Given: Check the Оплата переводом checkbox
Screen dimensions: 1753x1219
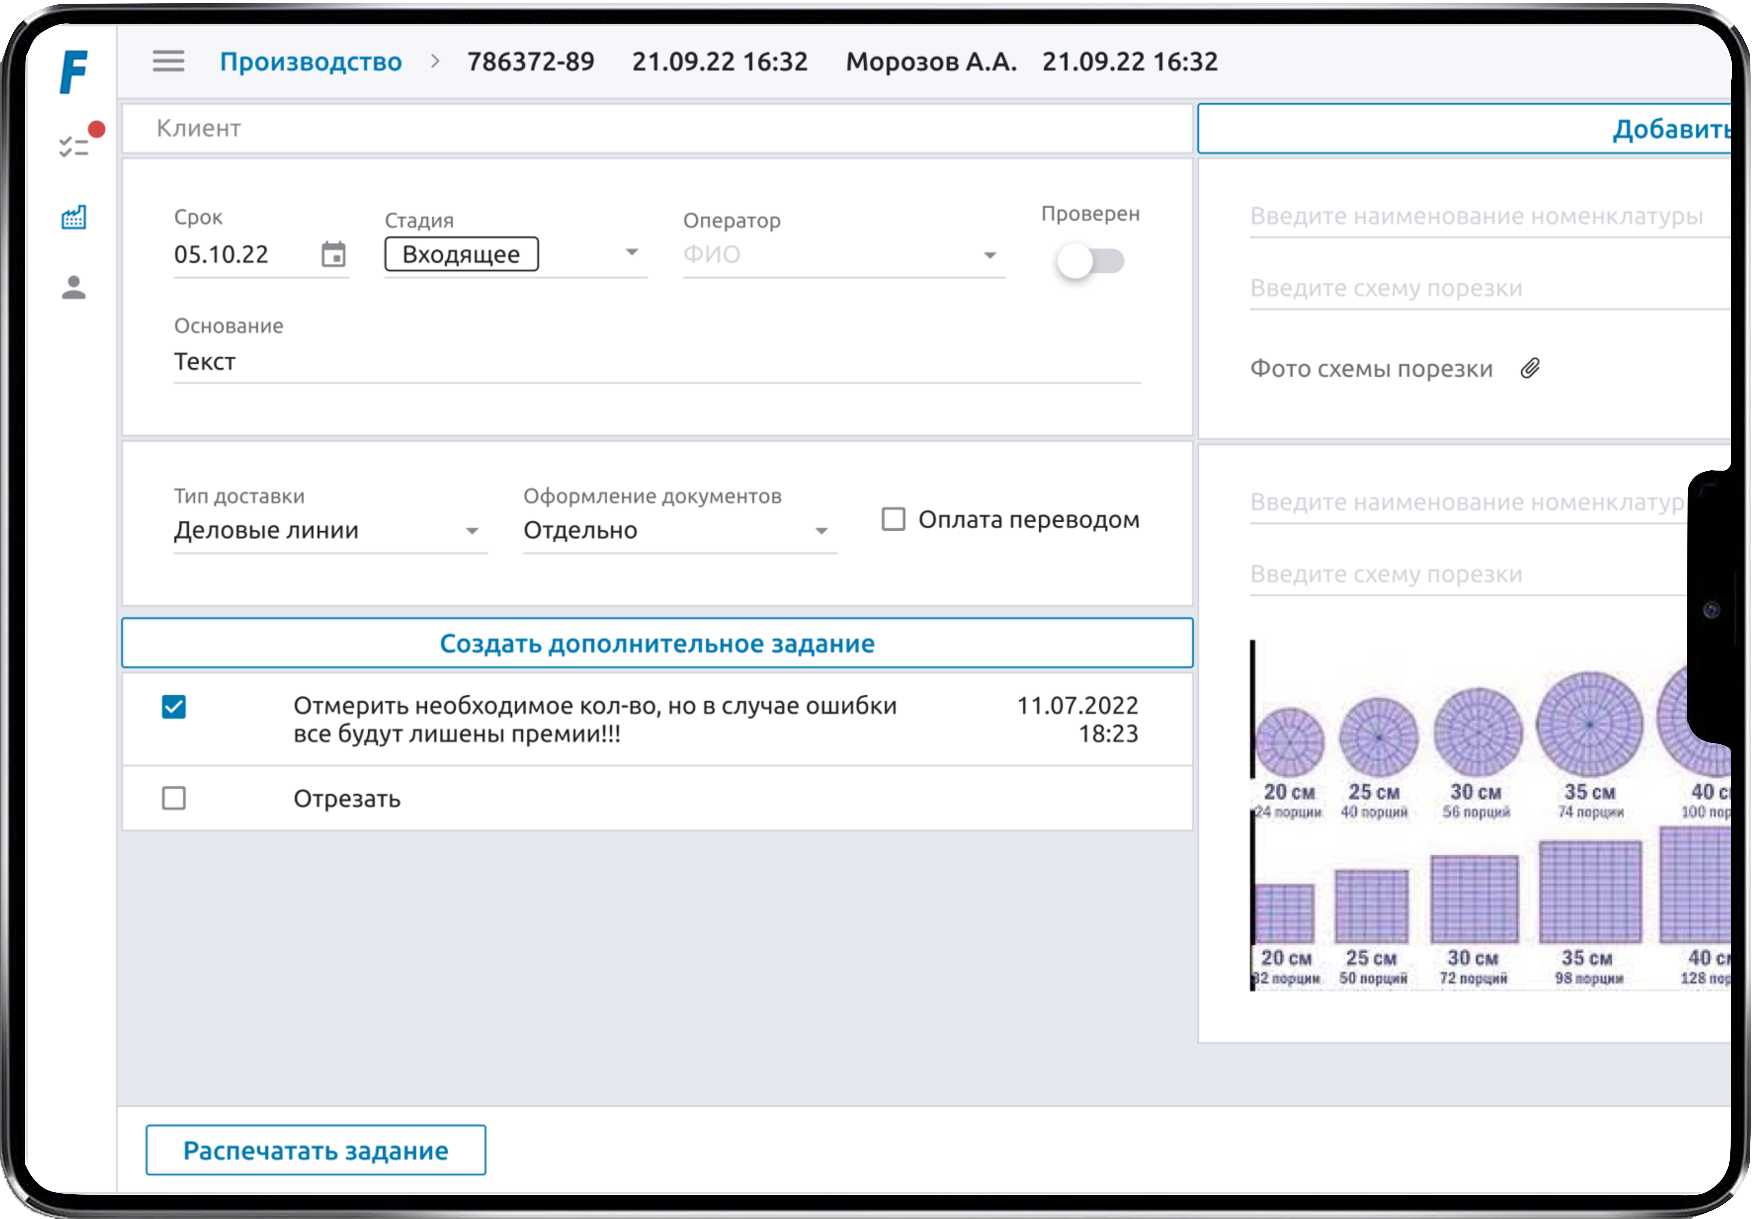Looking at the screenshot, I should (893, 520).
